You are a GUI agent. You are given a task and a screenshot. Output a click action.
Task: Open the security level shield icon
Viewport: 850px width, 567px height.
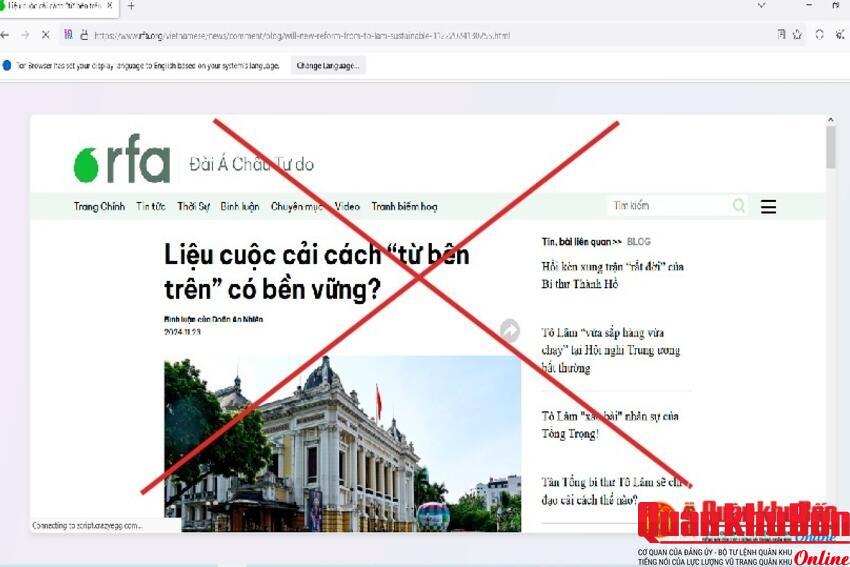coord(820,35)
